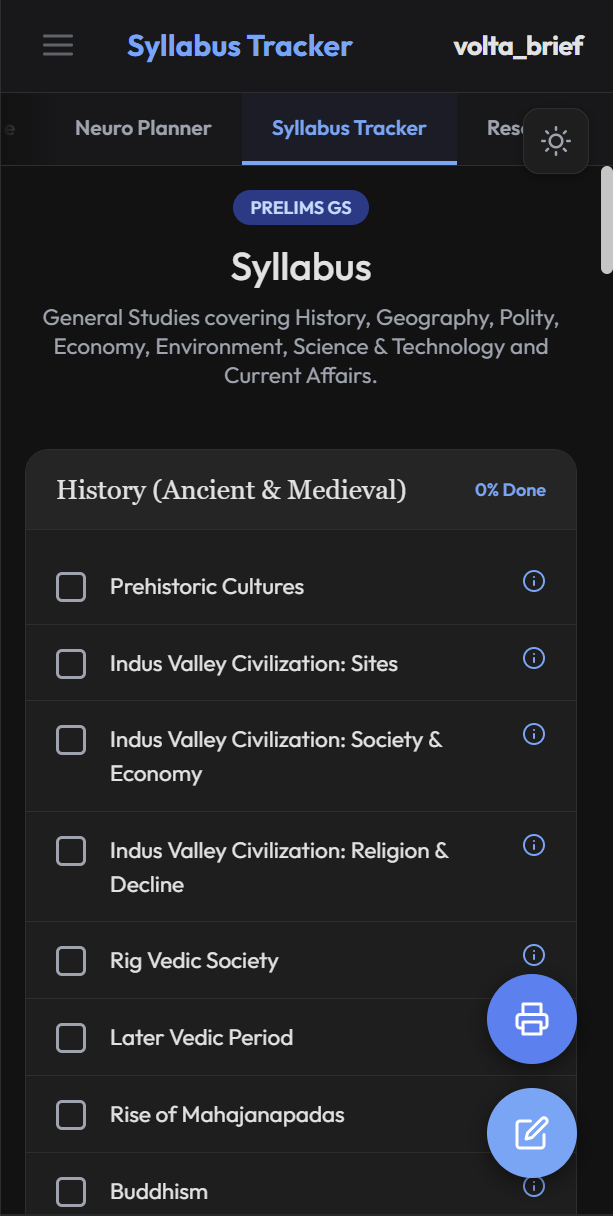
Task: Open the hamburger navigation menu
Action: [58, 45]
